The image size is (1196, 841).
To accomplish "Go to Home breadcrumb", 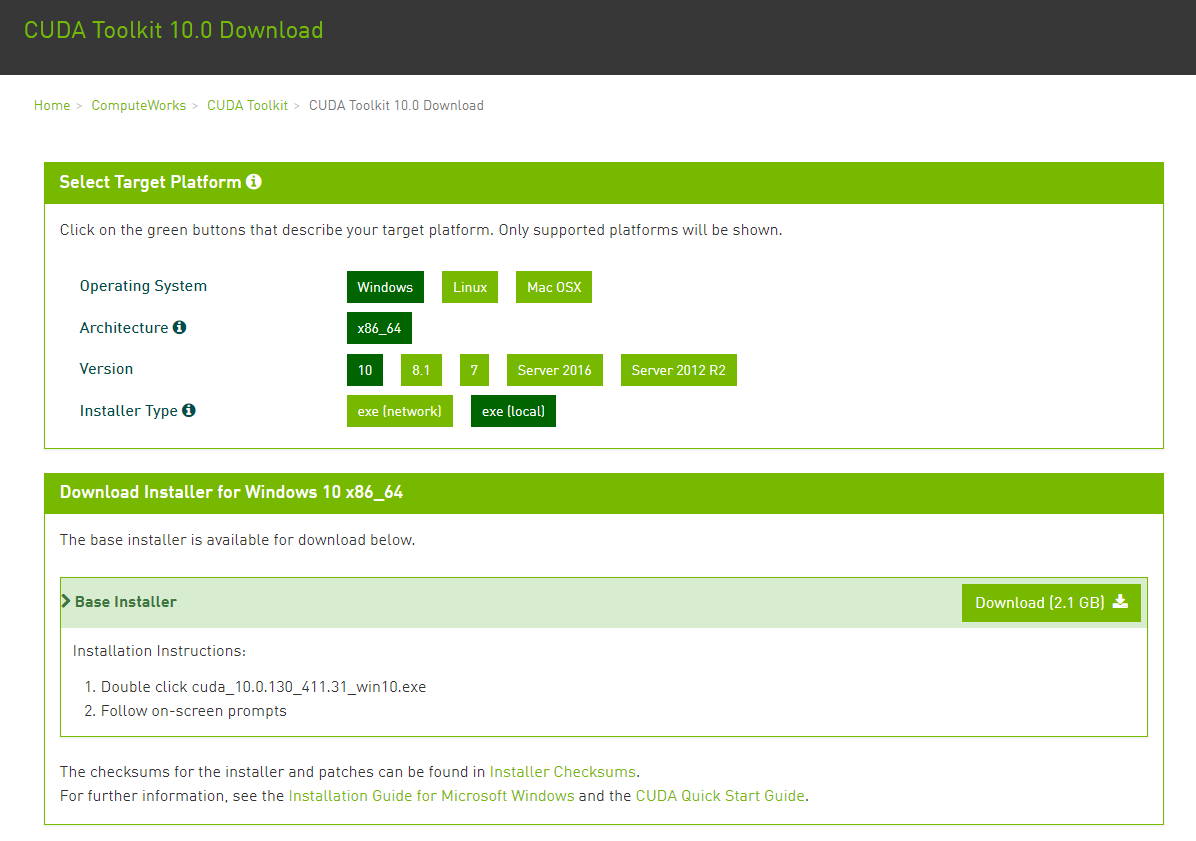I will click(52, 105).
